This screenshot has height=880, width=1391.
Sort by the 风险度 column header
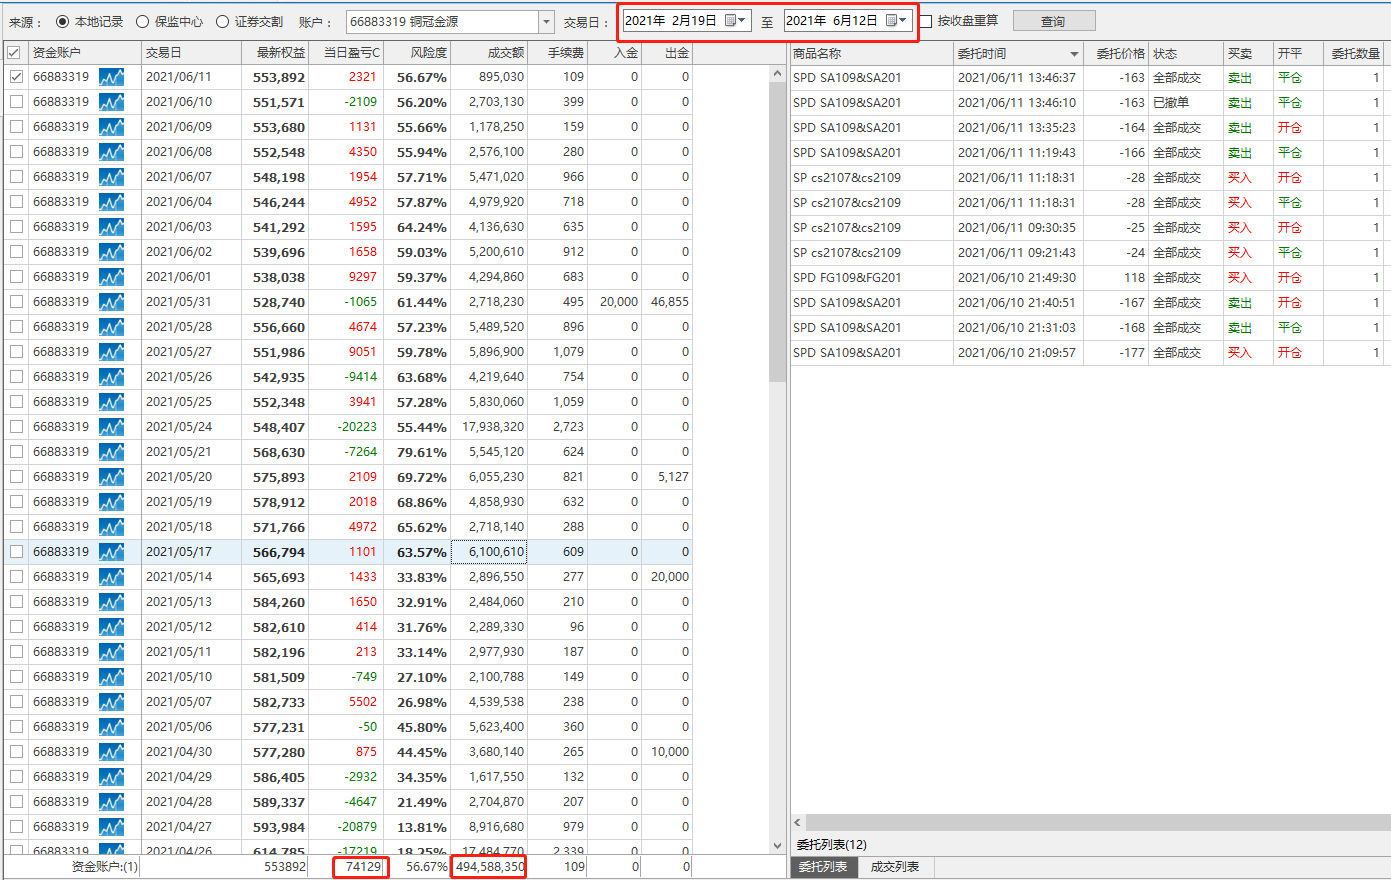coord(428,53)
